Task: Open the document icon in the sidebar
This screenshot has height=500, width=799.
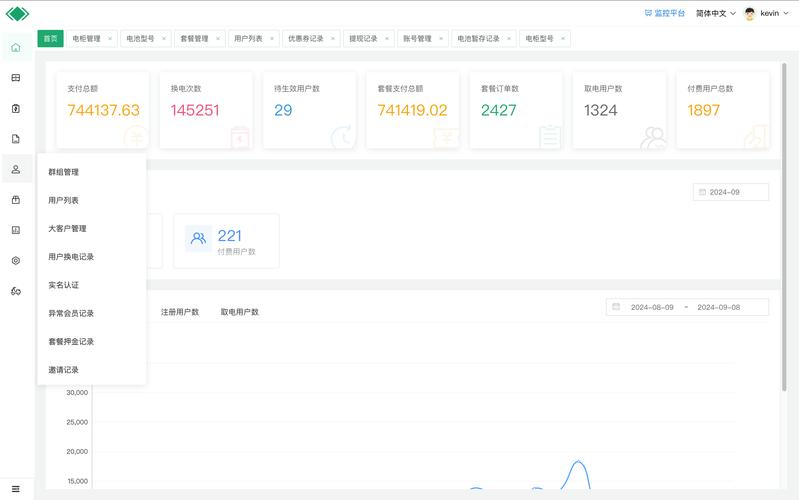Action: 16,139
